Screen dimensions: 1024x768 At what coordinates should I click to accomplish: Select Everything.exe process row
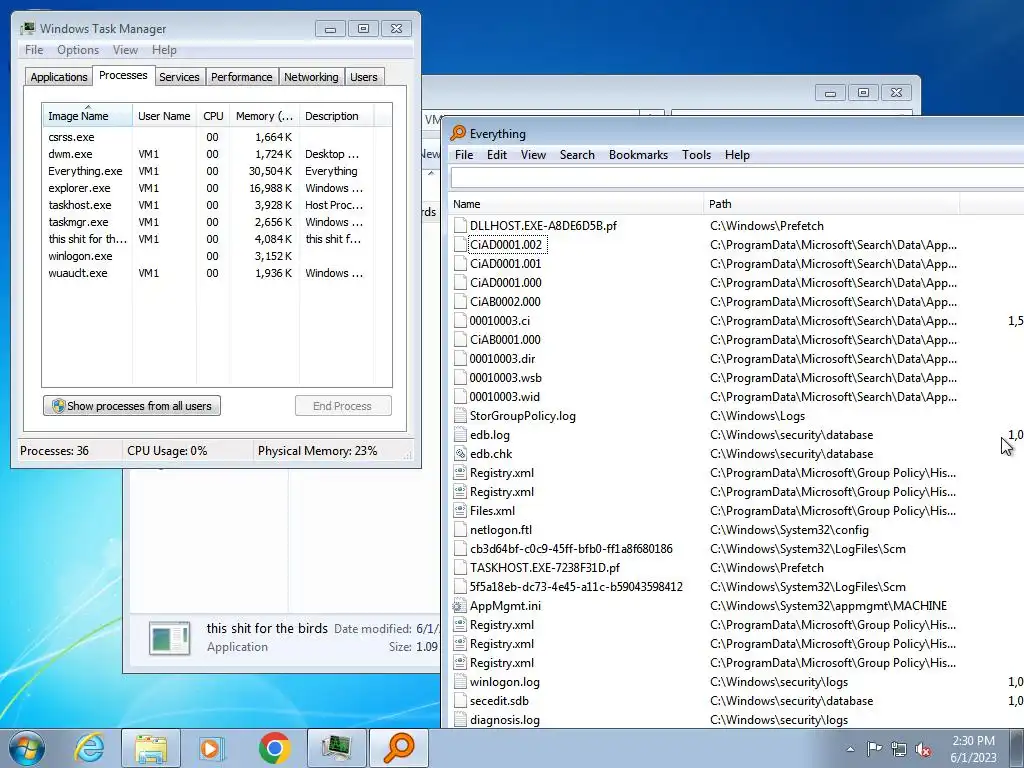click(x=217, y=171)
